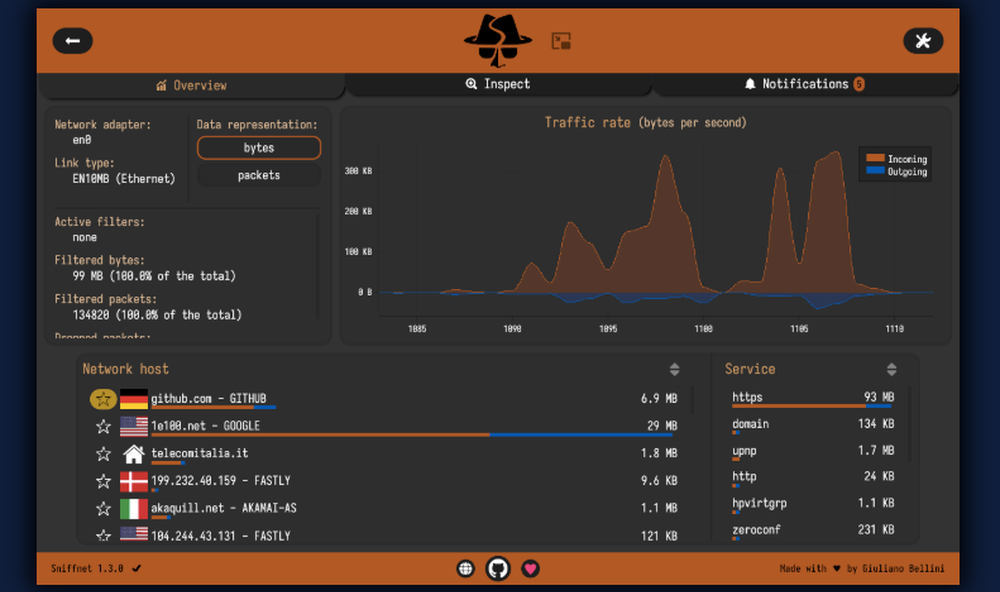1000x592 pixels.
Task: Favorite the 1e100.net GOOGLE host
Action: click(103, 426)
